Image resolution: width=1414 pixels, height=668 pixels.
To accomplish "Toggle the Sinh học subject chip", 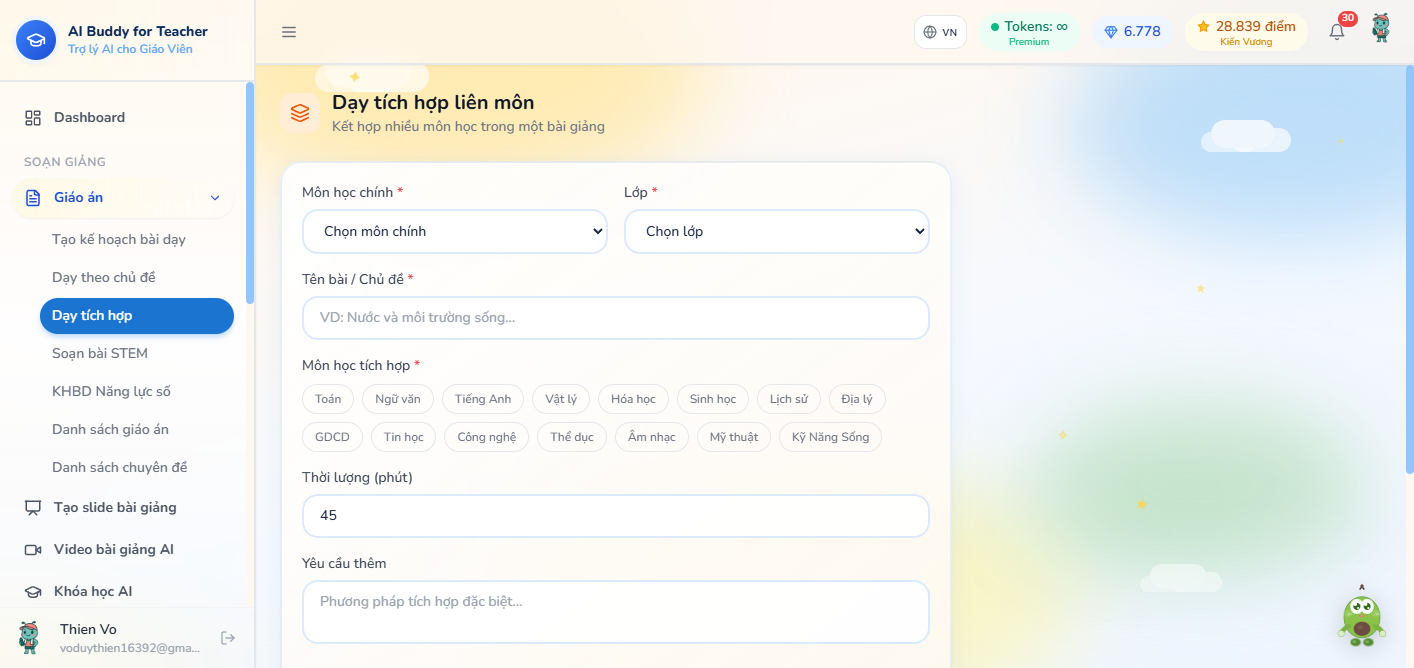I will click(x=713, y=399).
